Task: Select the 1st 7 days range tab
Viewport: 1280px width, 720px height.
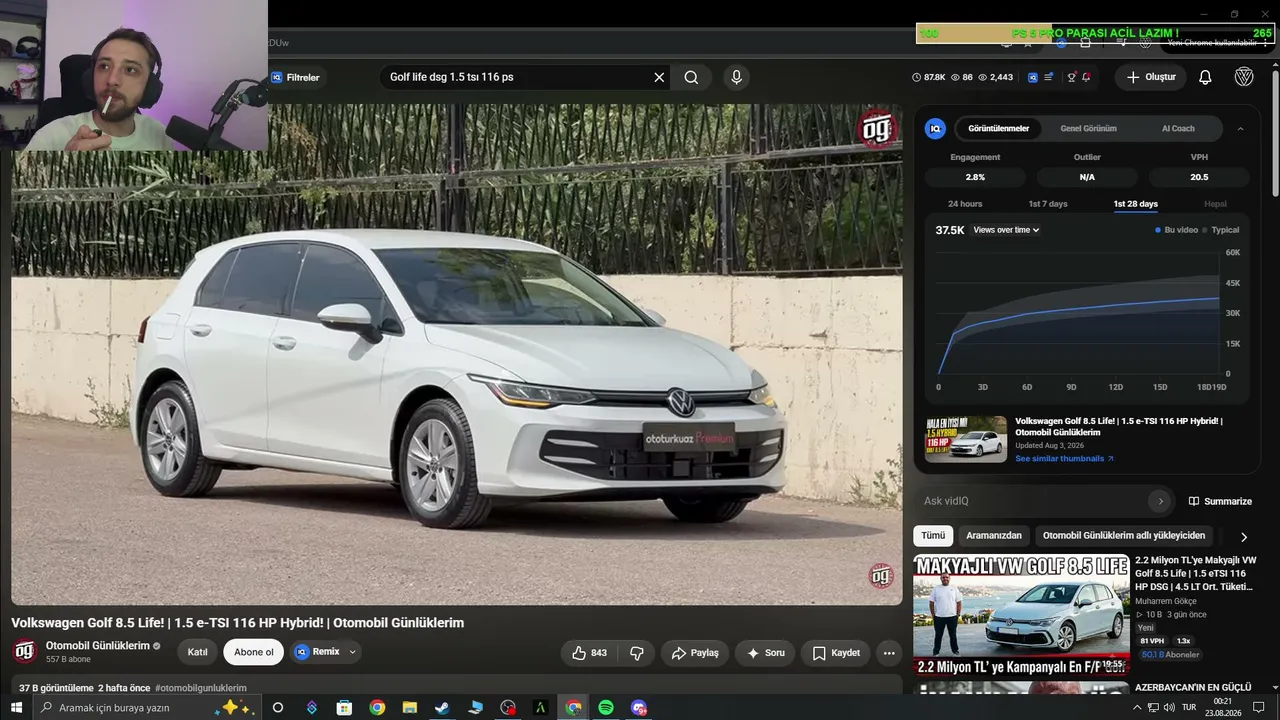Action: point(1048,204)
